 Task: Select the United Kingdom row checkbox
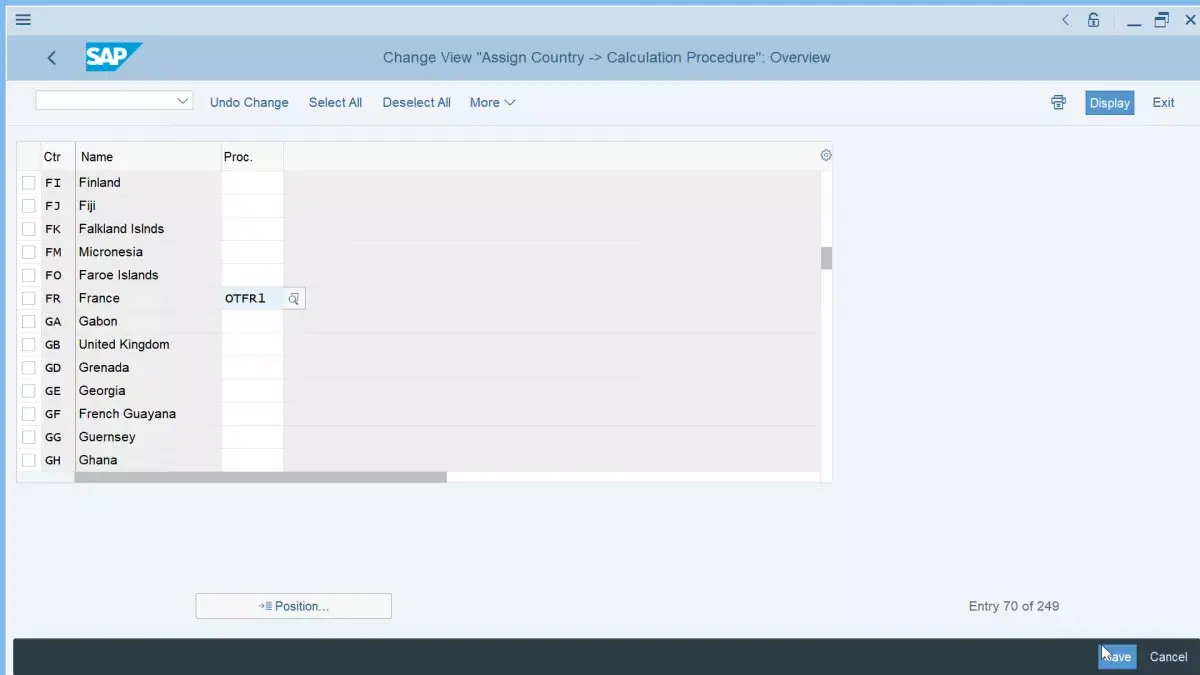coord(28,344)
